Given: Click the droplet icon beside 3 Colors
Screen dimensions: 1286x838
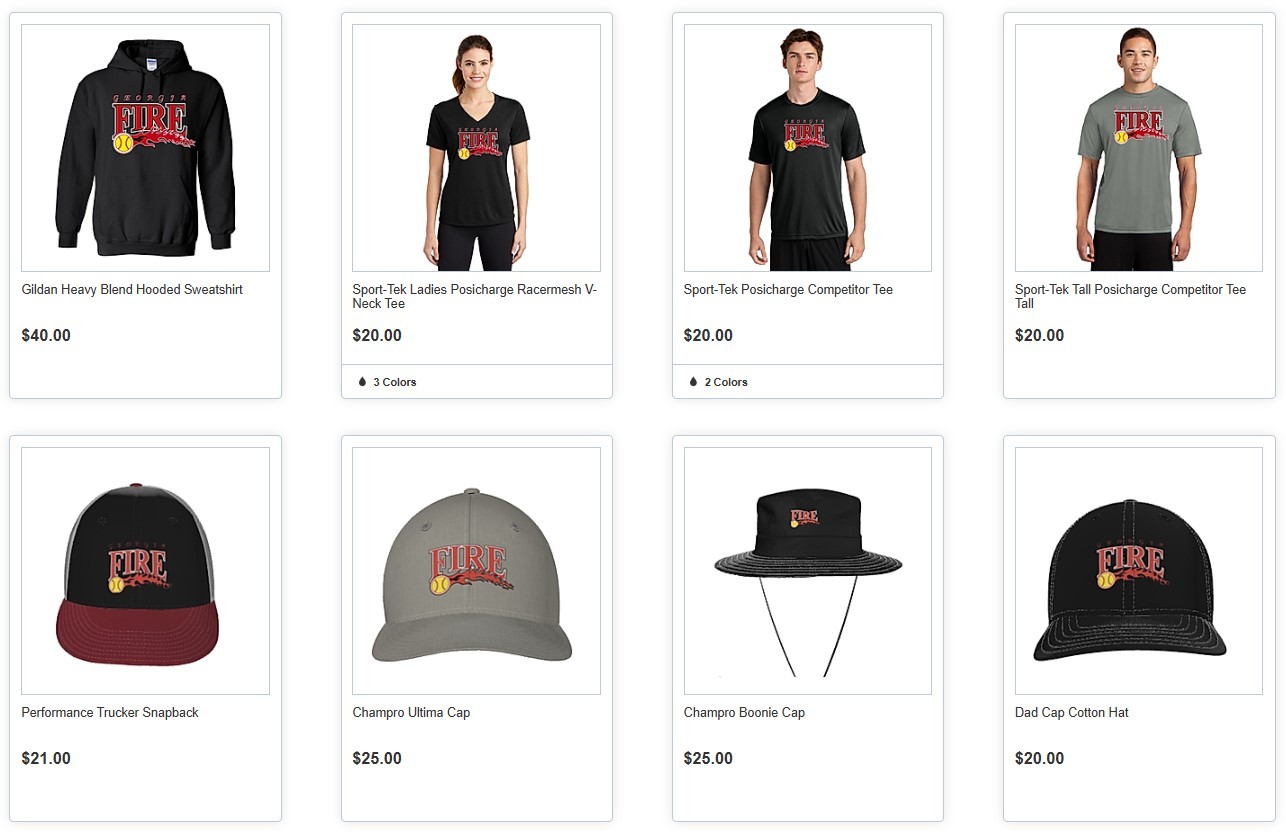Looking at the screenshot, I should click(x=362, y=382).
